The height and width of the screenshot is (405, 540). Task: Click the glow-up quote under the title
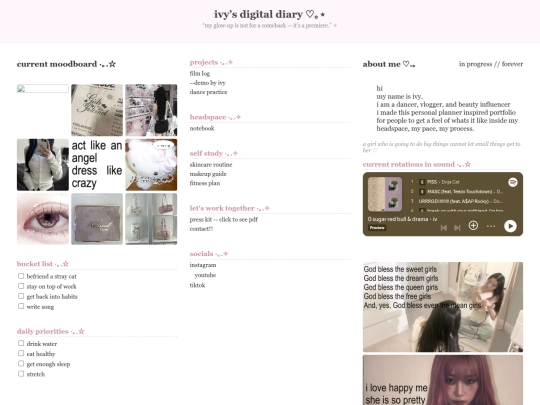click(270, 25)
